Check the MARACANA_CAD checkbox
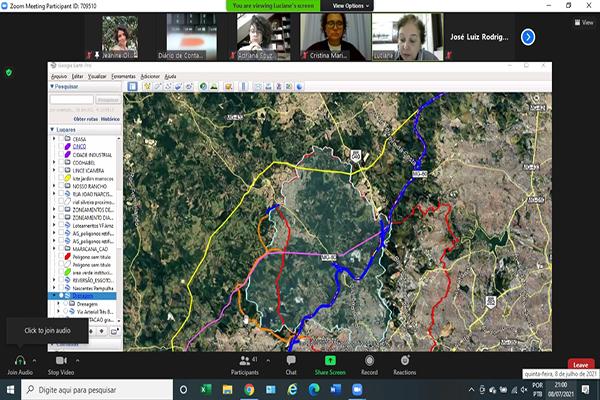This screenshot has height=400, width=600. [60, 249]
